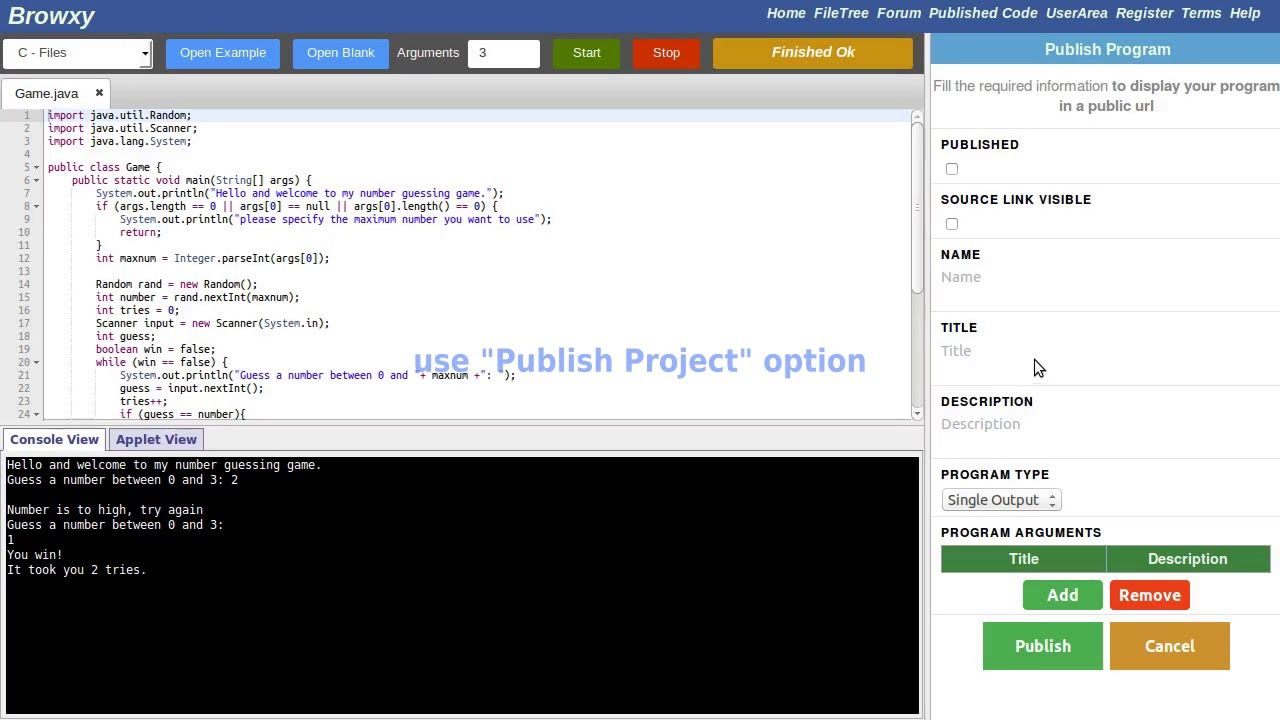The height and width of the screenshot is (720, 1280).
Task: Expand the Program Type Single Output selector
Action: [1000, 500]
